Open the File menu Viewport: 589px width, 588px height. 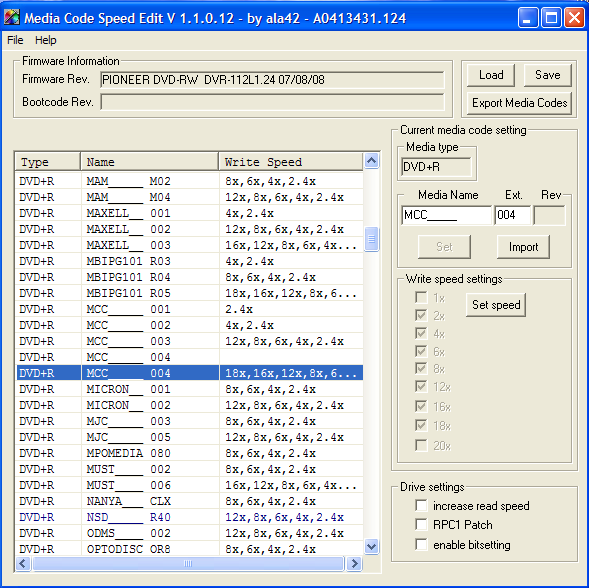[x=15, y=40]
